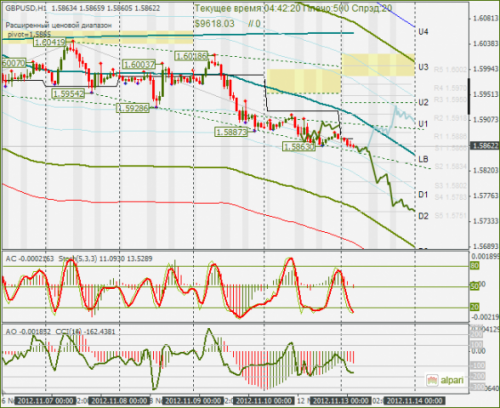Click the D2 level label

423,216
